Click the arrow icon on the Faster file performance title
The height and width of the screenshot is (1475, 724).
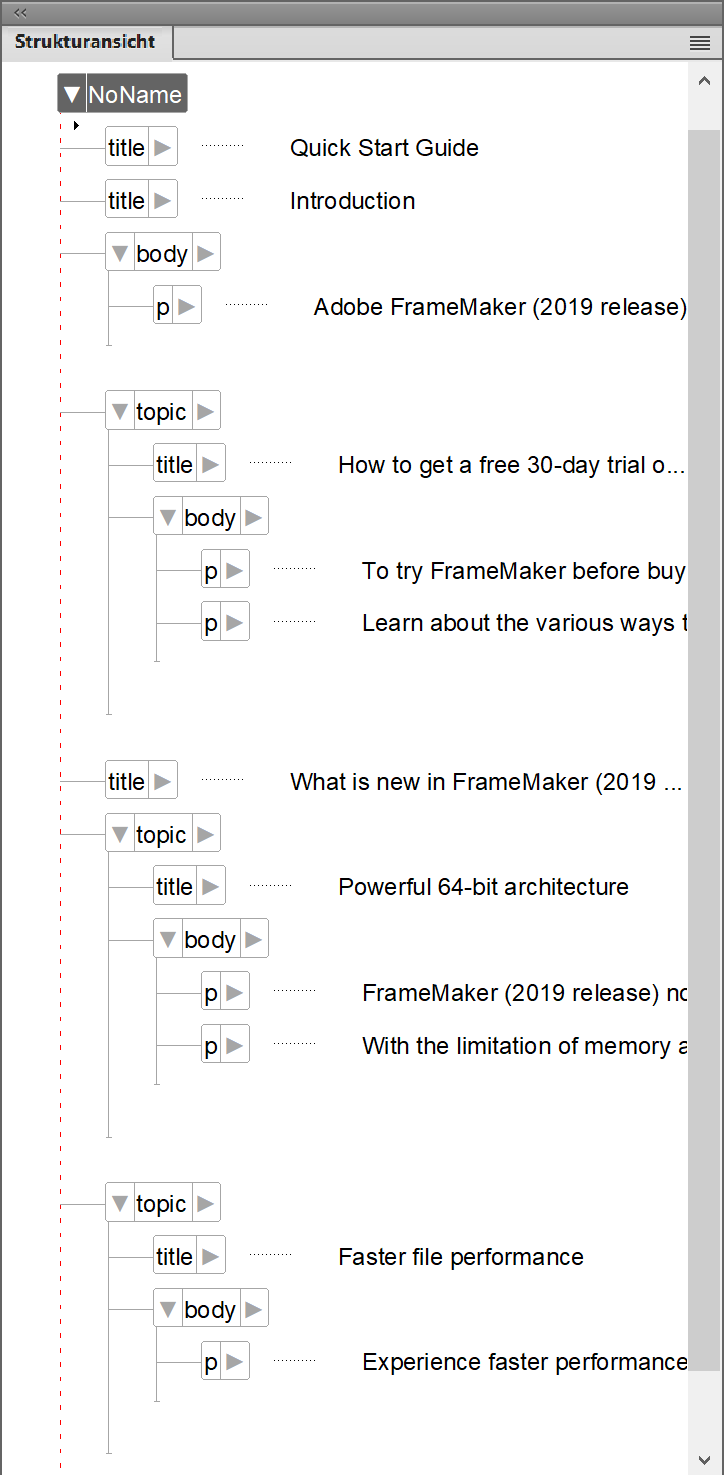click(x=211, y=1255)
